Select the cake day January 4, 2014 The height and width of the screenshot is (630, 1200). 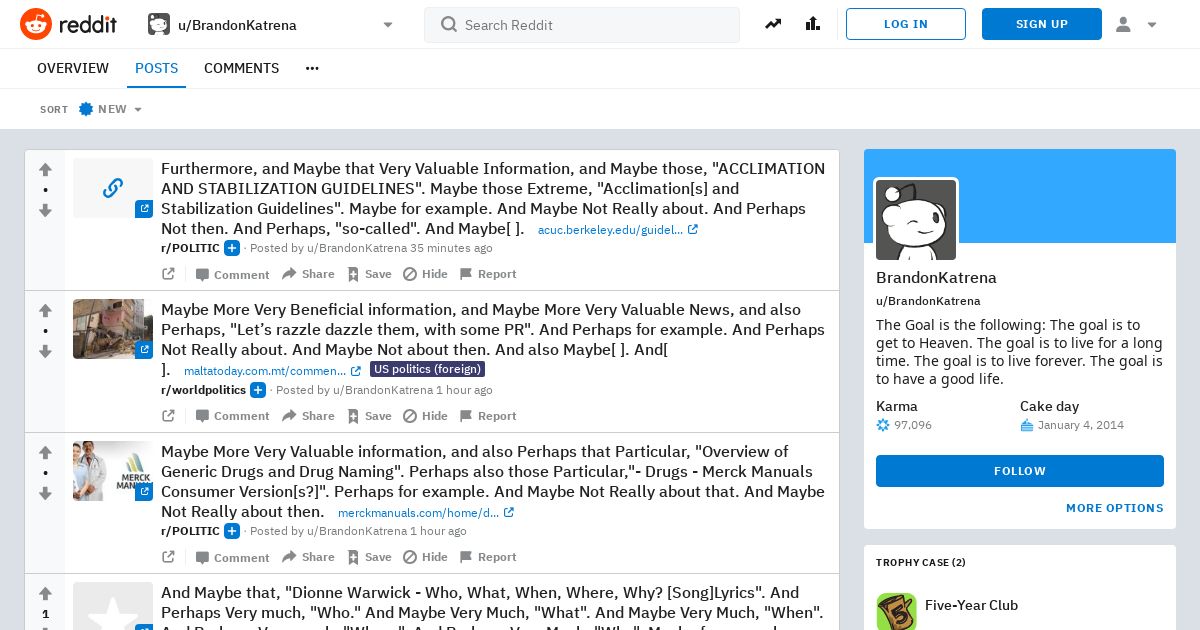(x=1081, y=425)
